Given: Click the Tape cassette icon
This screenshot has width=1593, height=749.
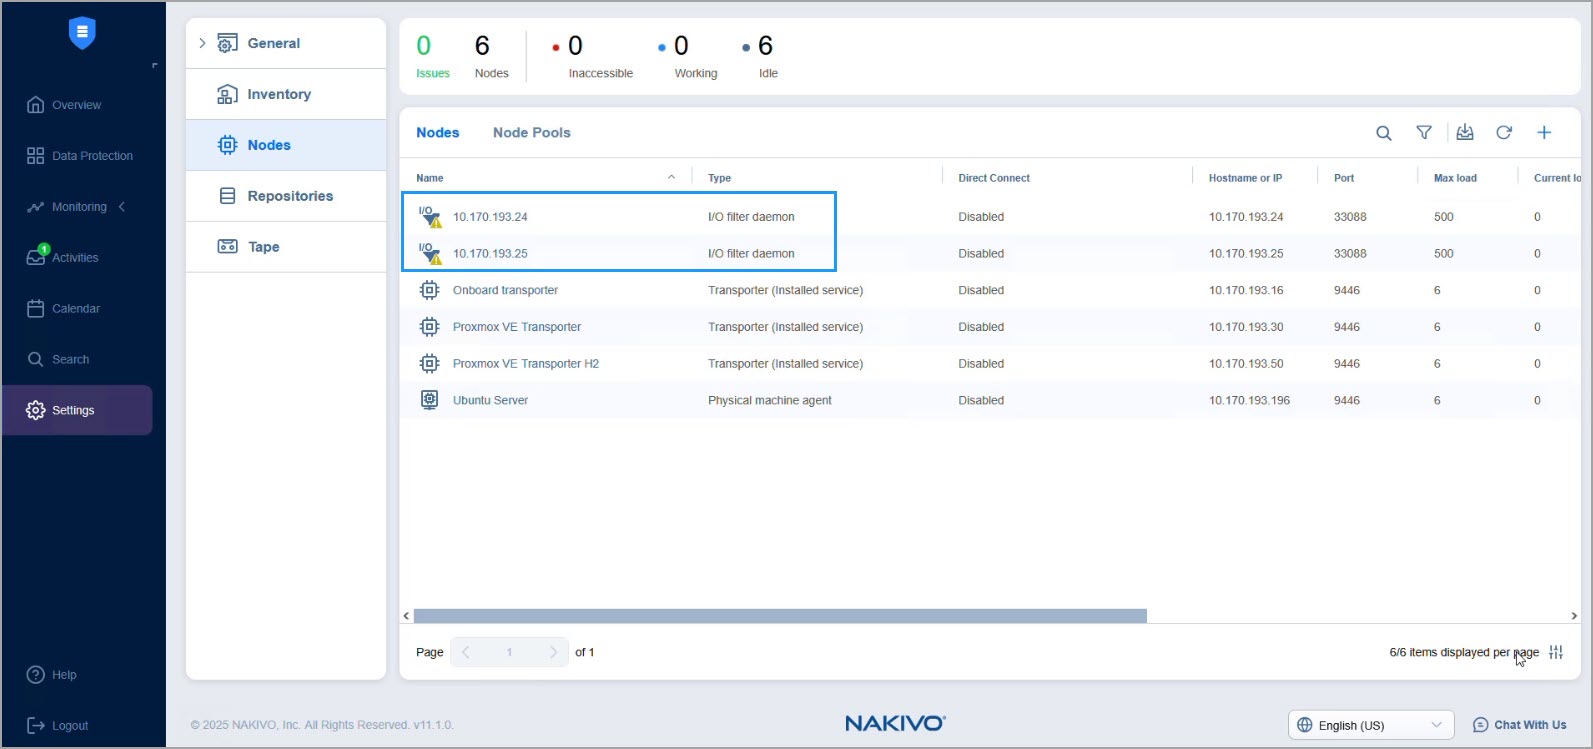Looking at the screenshot, I should click(228, 247).
